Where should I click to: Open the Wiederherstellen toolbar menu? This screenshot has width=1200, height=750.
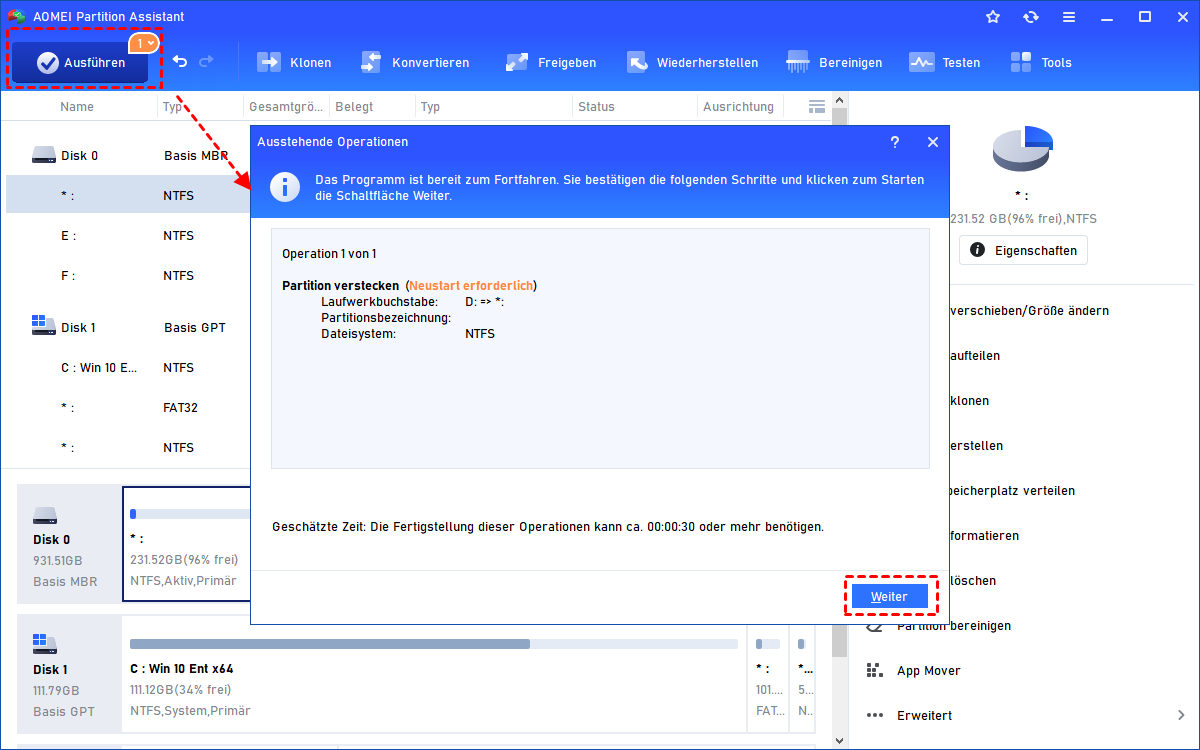click(692, 62)
